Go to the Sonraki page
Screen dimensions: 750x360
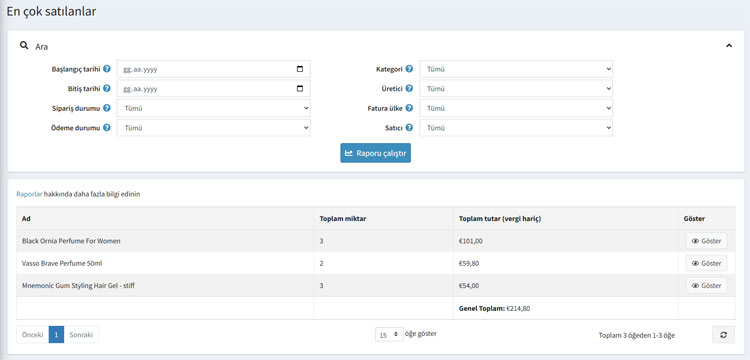pyautogui.click(x=81, y=335)
